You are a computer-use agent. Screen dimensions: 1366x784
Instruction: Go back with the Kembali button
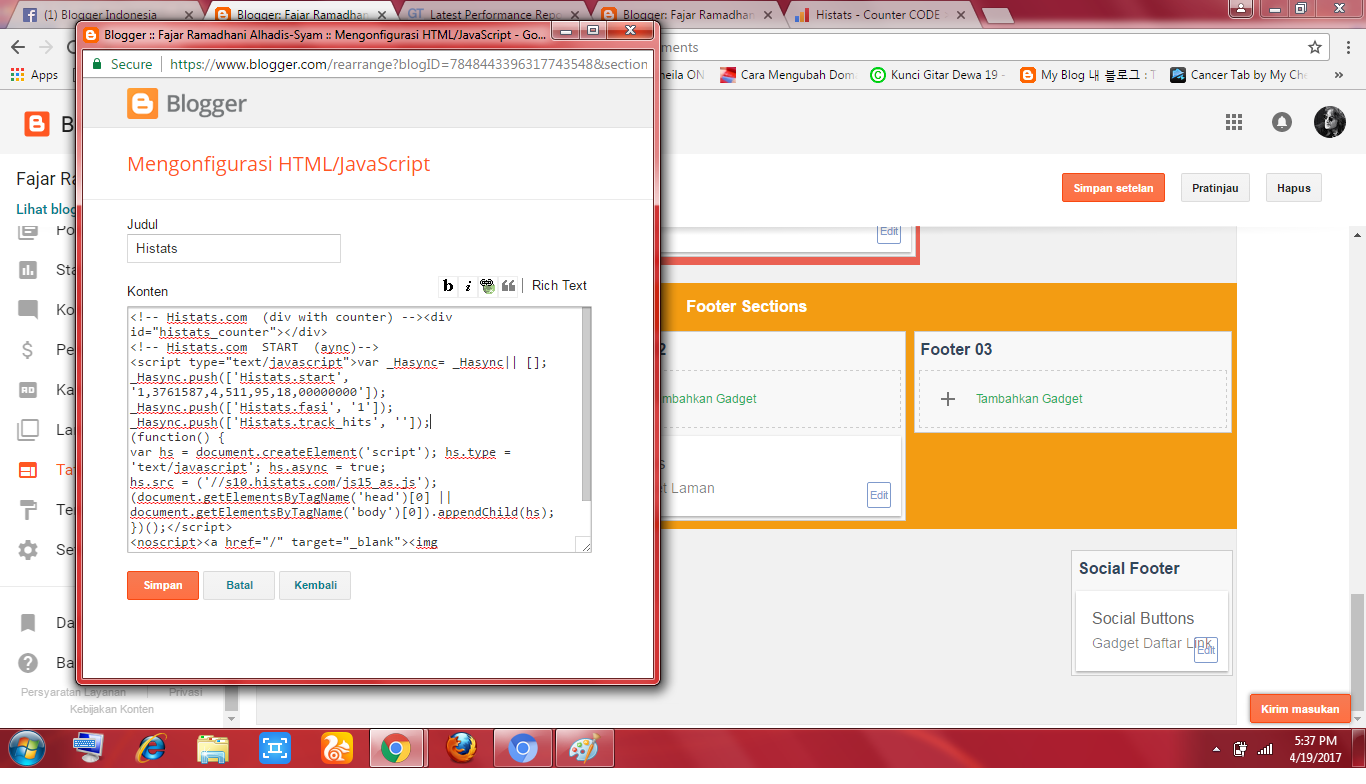click(315, 585)
